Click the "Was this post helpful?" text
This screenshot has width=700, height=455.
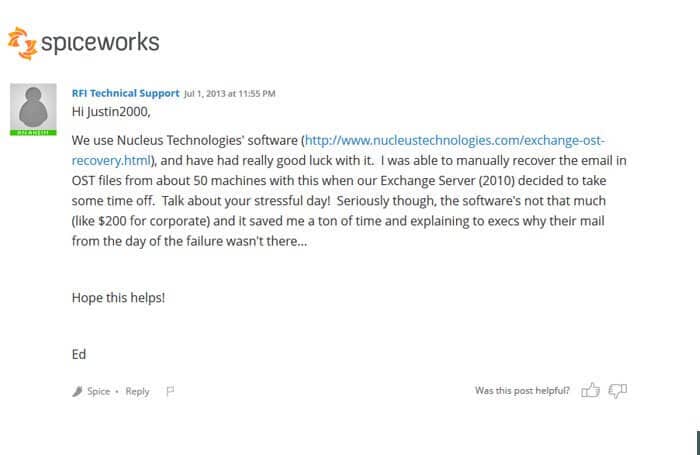tap(522, 391)
